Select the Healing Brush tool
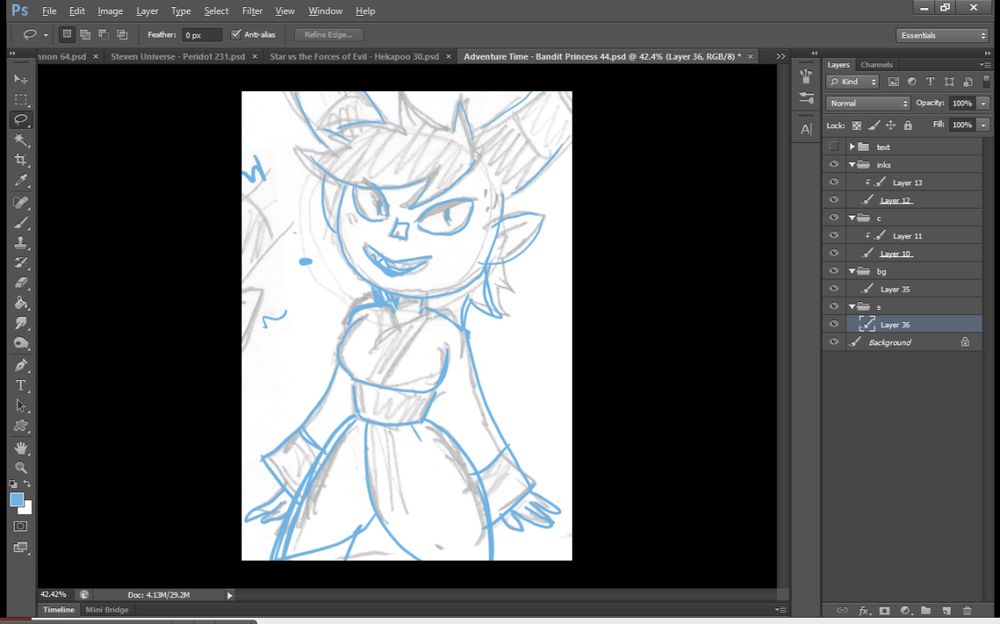Screen dimensions: 1000x624 click(20, 202)
